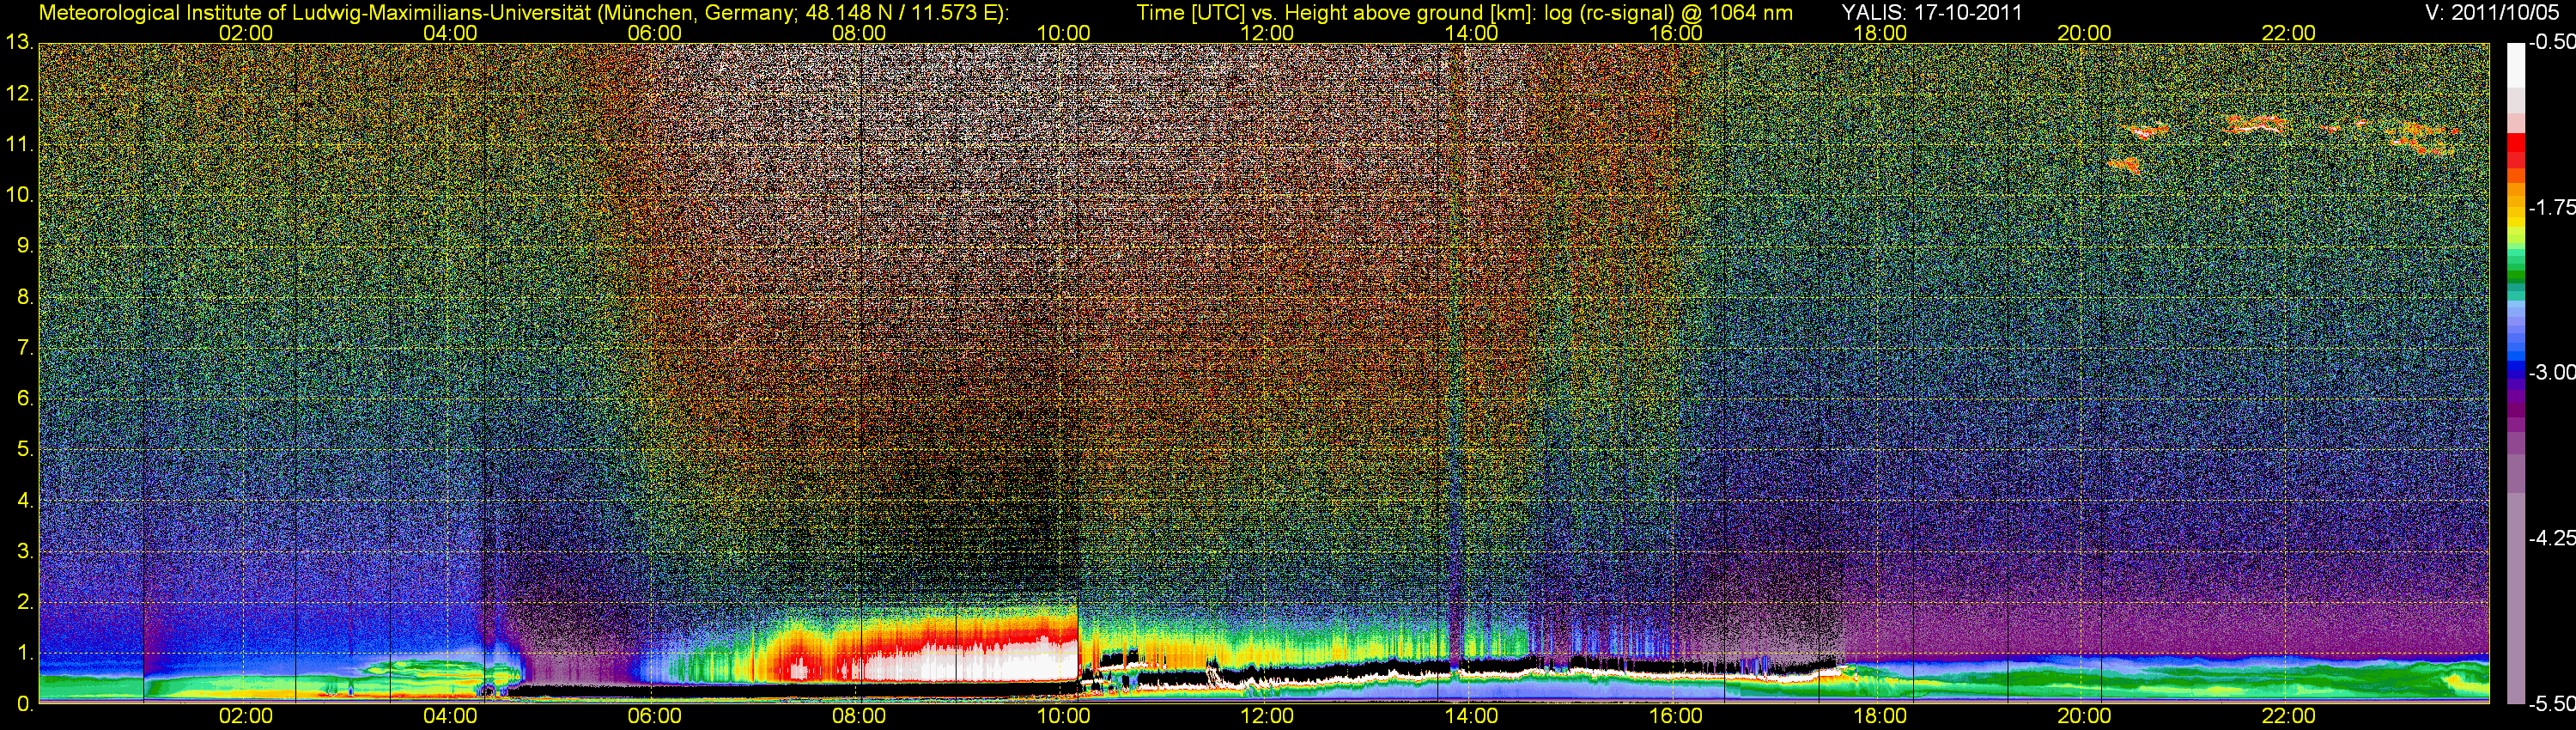Click the Meteorological Institute Ludwig-Maximilians-Universität title text
Viewport: 2576px width, 730px height.
[524, 13]
